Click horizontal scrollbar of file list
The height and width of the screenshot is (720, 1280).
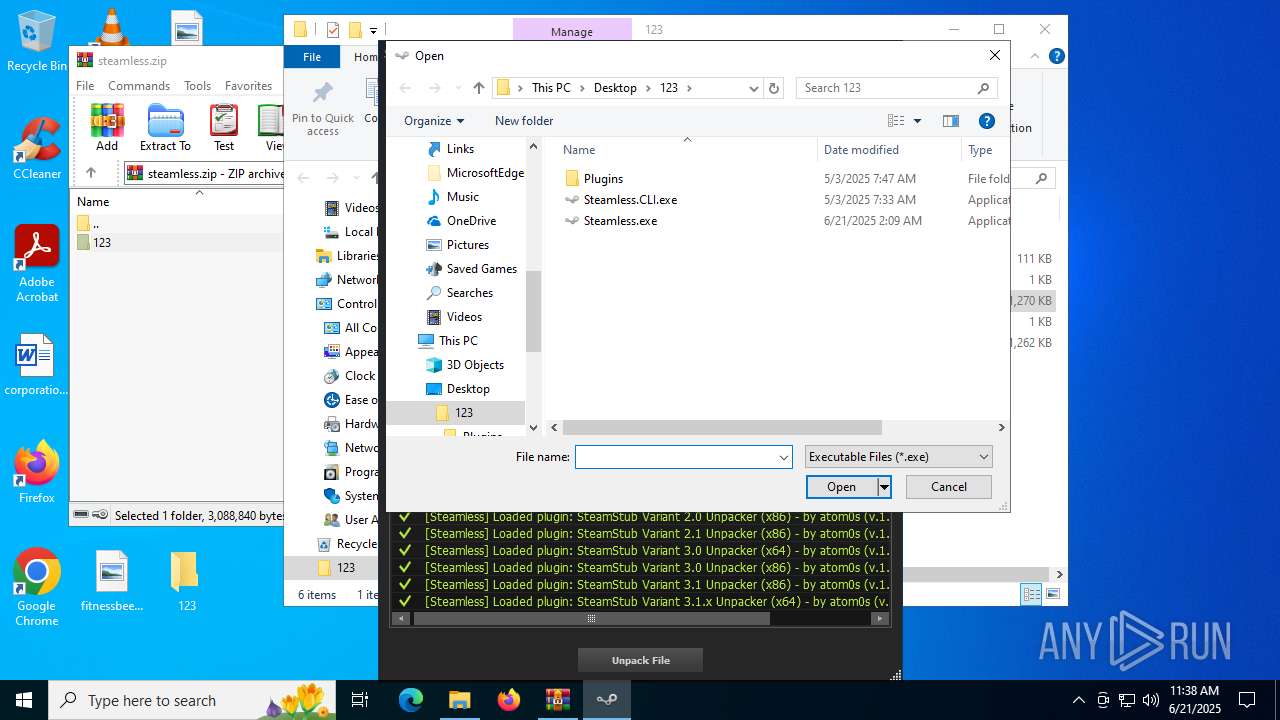722,427
